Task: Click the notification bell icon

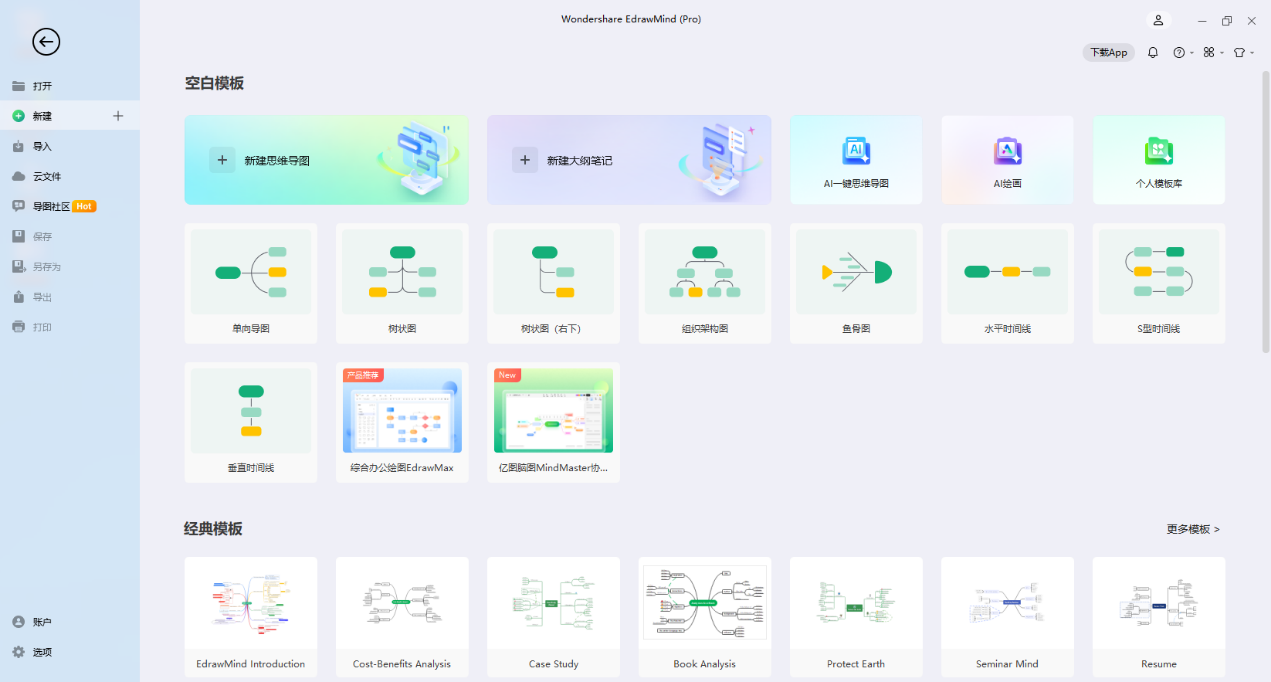Action: point(1152,53)
